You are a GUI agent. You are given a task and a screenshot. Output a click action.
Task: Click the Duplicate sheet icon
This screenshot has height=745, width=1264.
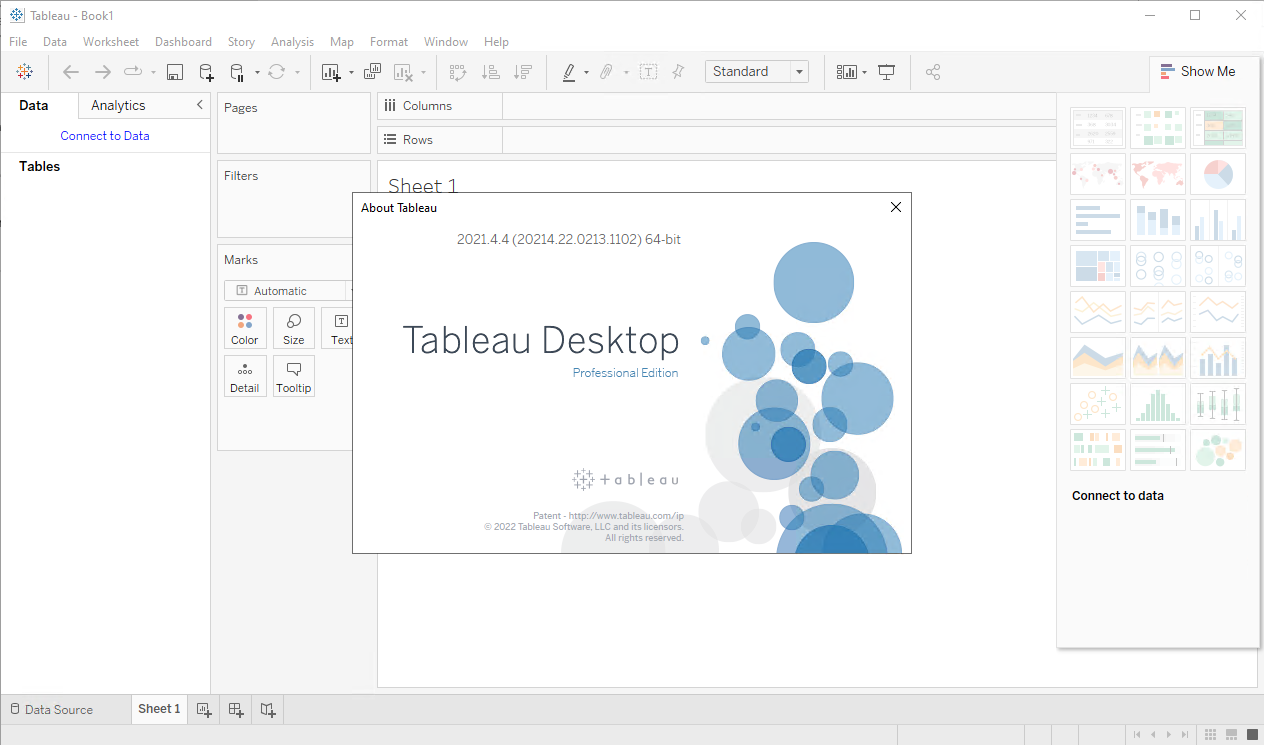[x=372, y=72]
